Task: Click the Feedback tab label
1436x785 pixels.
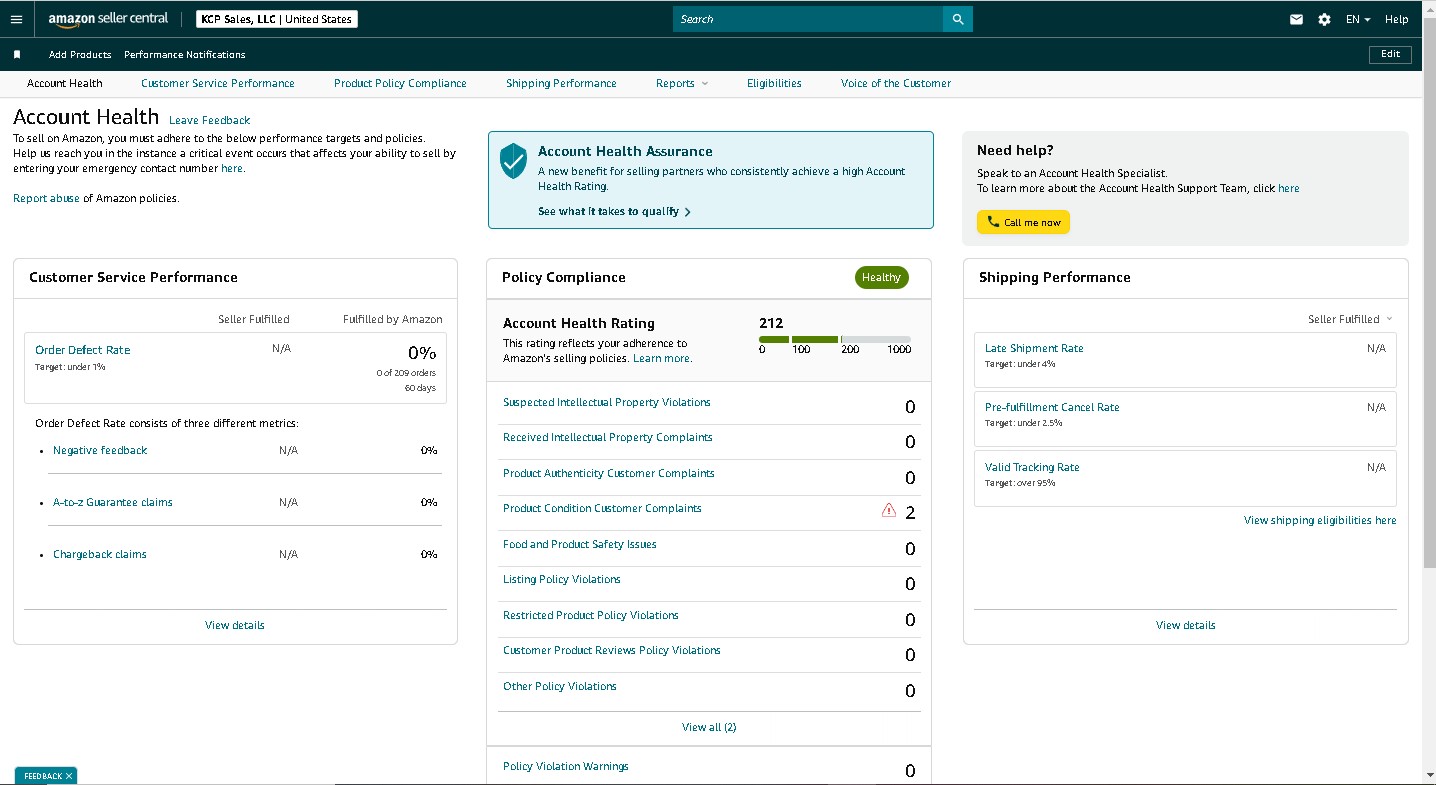Action: (43, 776)
